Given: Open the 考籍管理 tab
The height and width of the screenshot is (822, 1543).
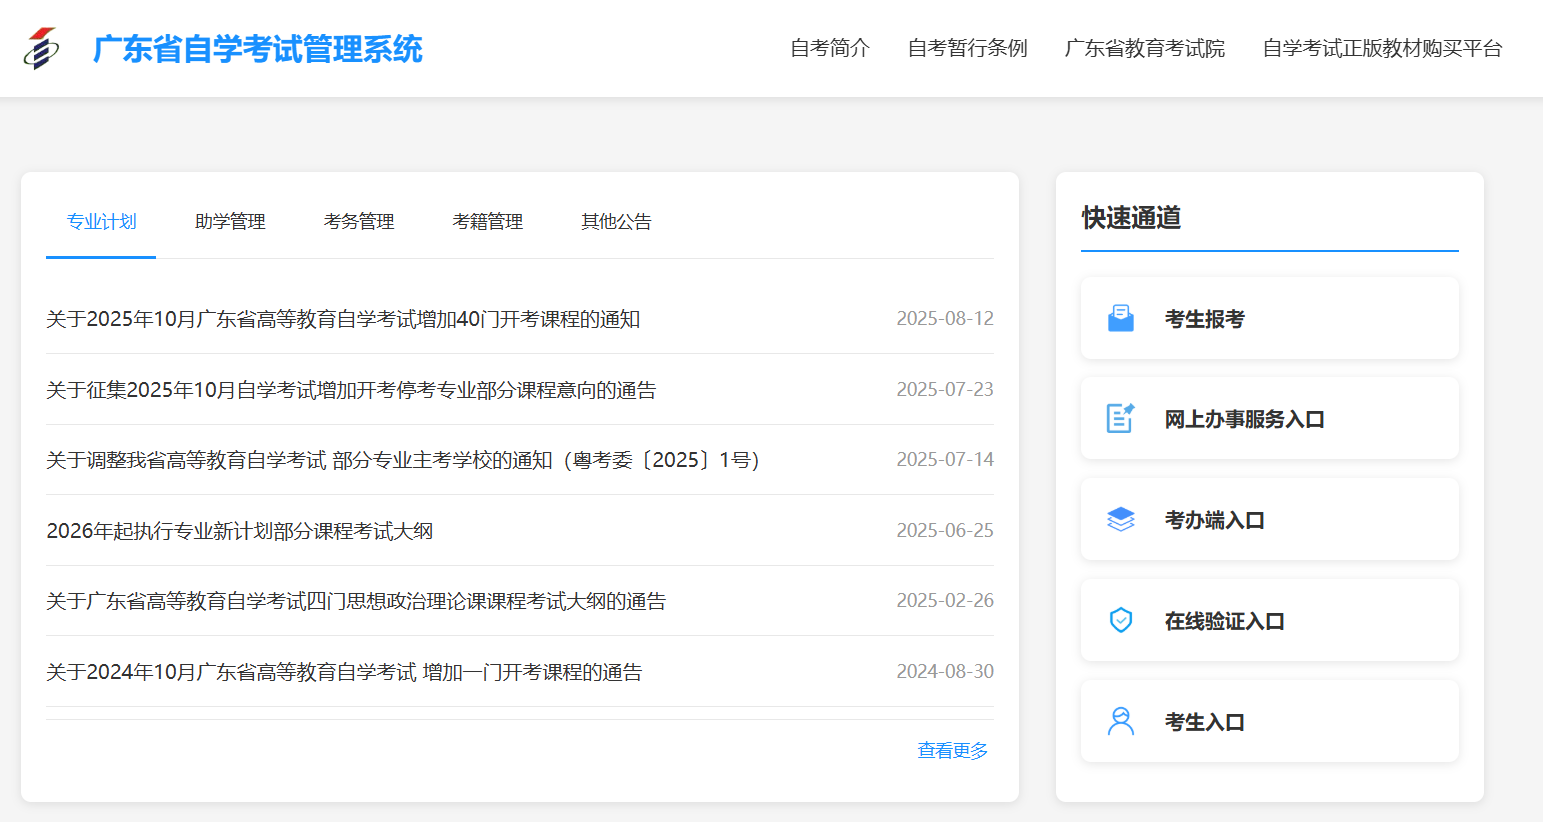Looking at the screenshot, I should (x=488, y=222).
